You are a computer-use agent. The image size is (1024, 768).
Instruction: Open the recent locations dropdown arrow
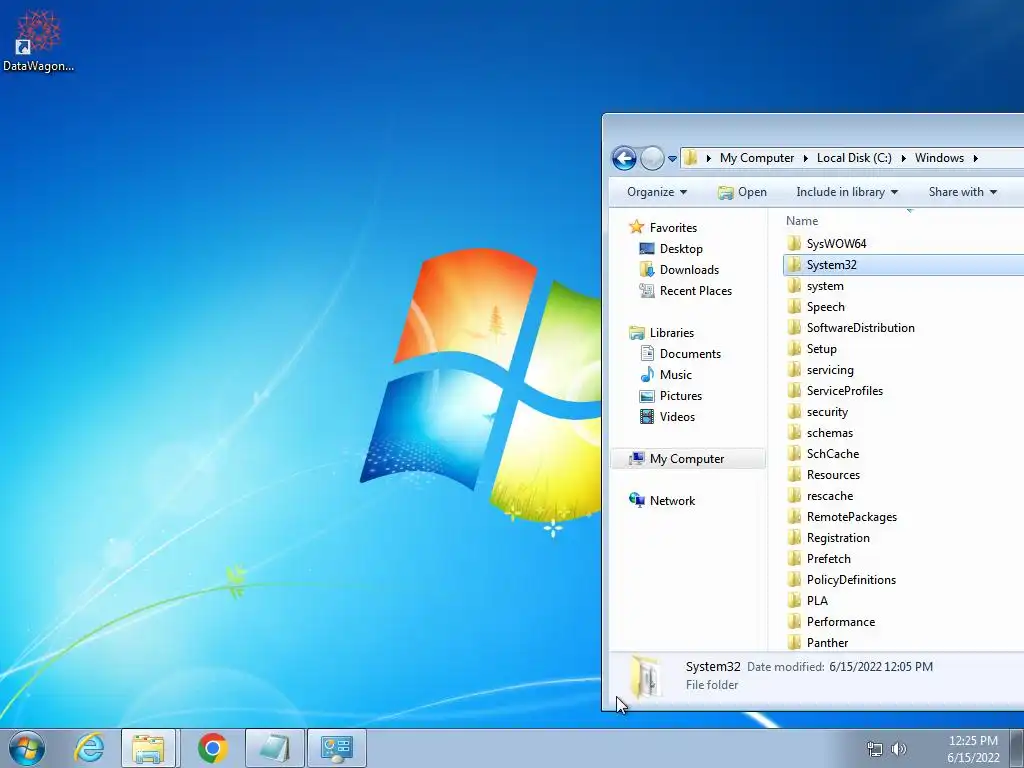[672, 159]
